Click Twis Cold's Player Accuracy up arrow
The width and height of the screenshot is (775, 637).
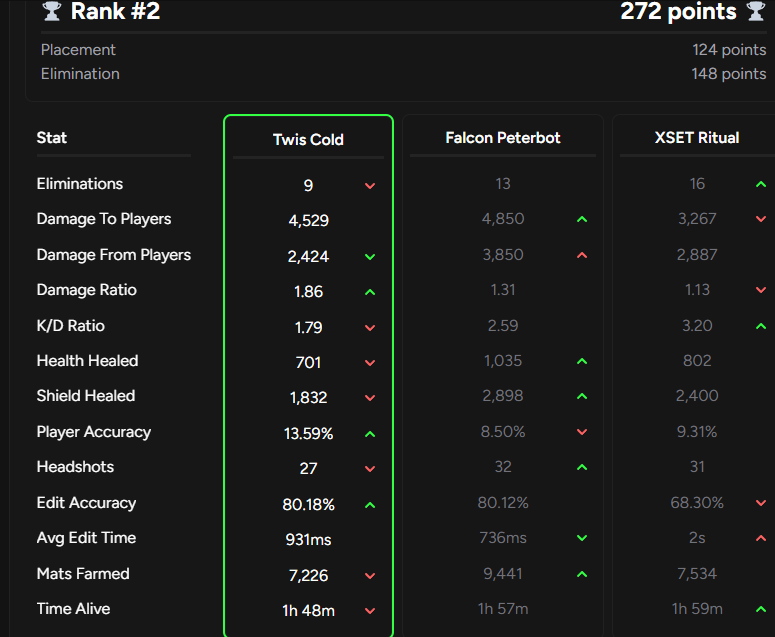point(370,434)
